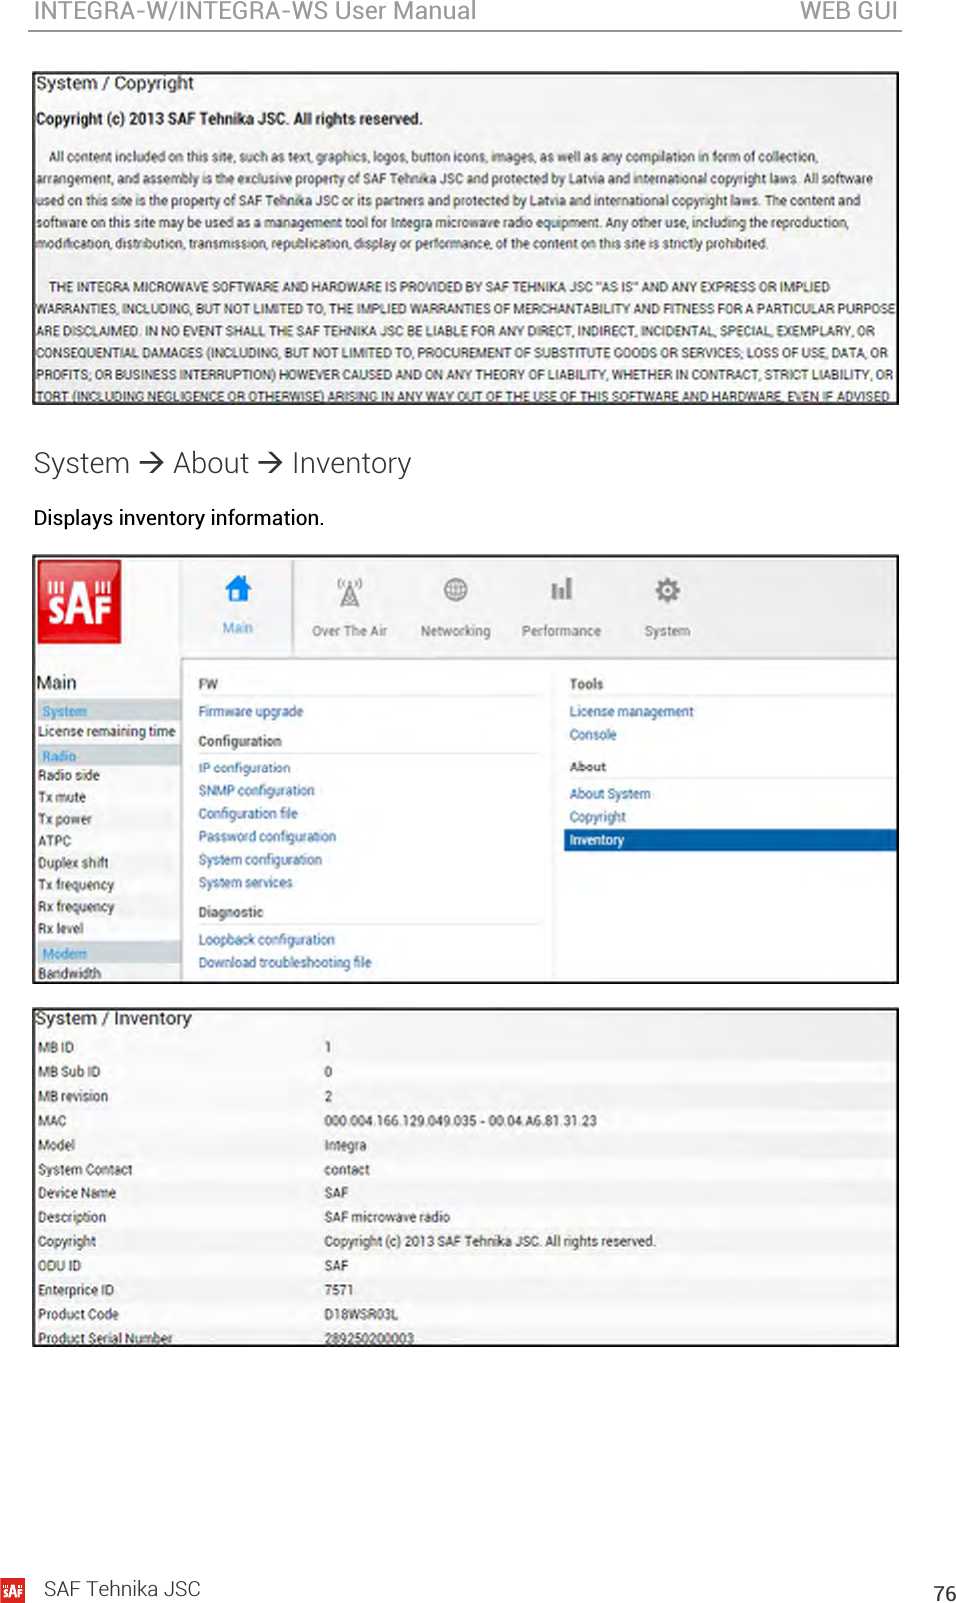Click the 'Tools' section heading
The width and height of the screenshot is (956, 1603).
click(x=586, y=684)
